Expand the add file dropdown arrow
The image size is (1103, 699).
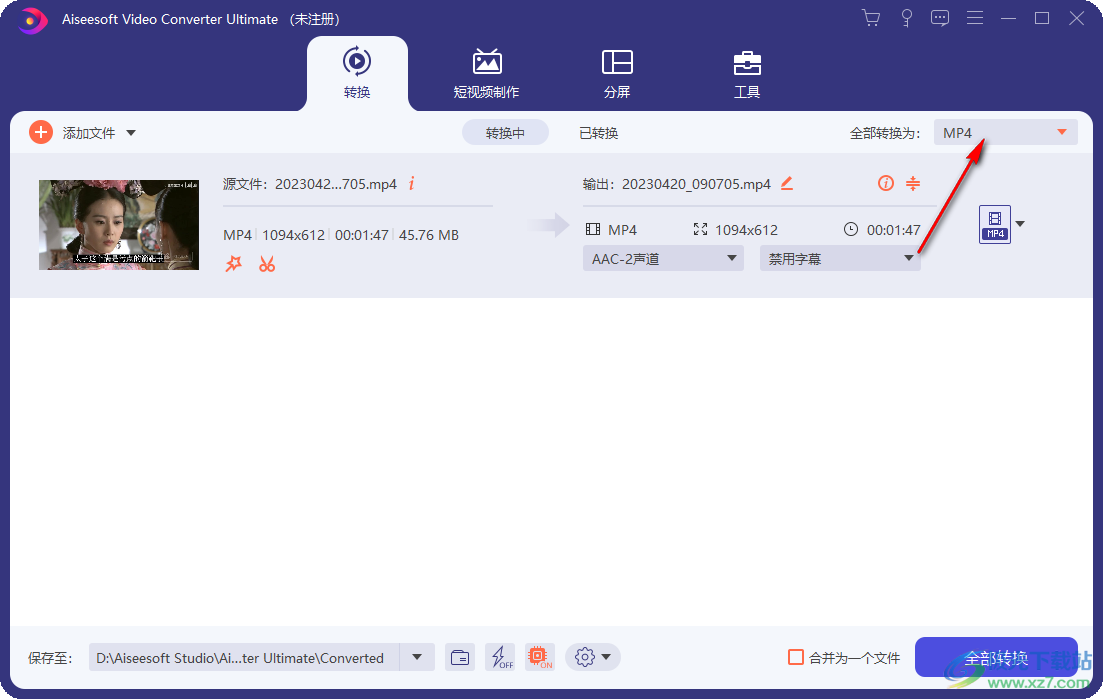coord(131,133)
